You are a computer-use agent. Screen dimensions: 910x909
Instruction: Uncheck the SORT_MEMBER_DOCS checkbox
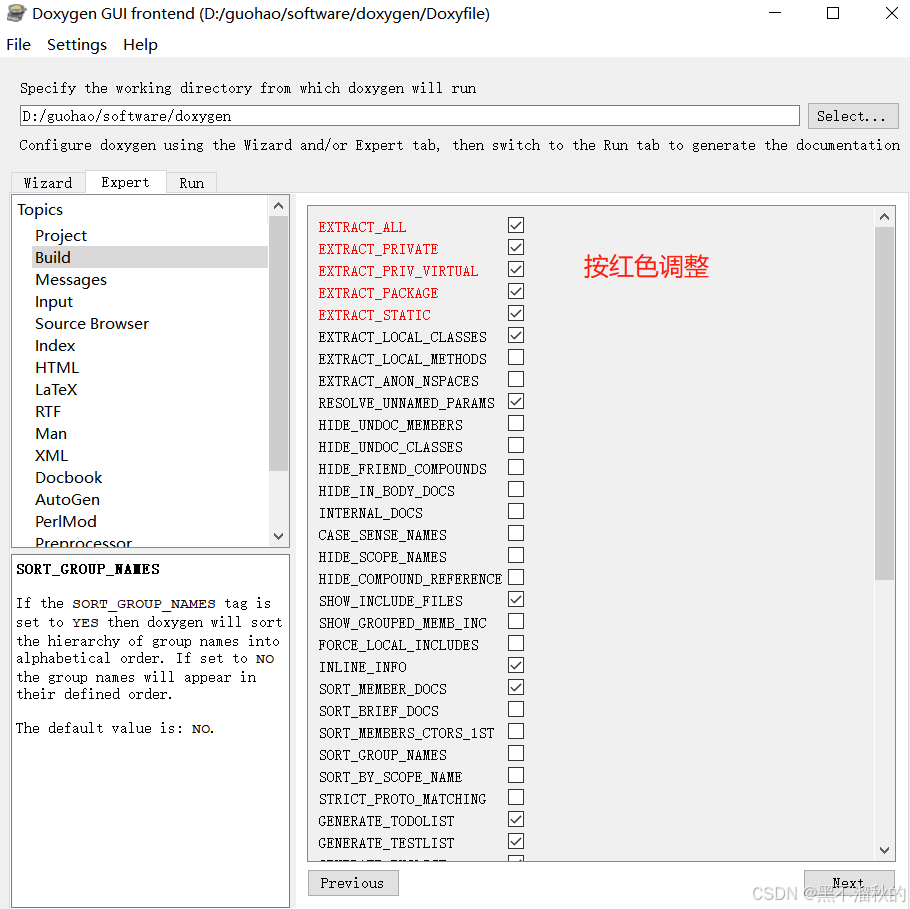click(516, 687)
